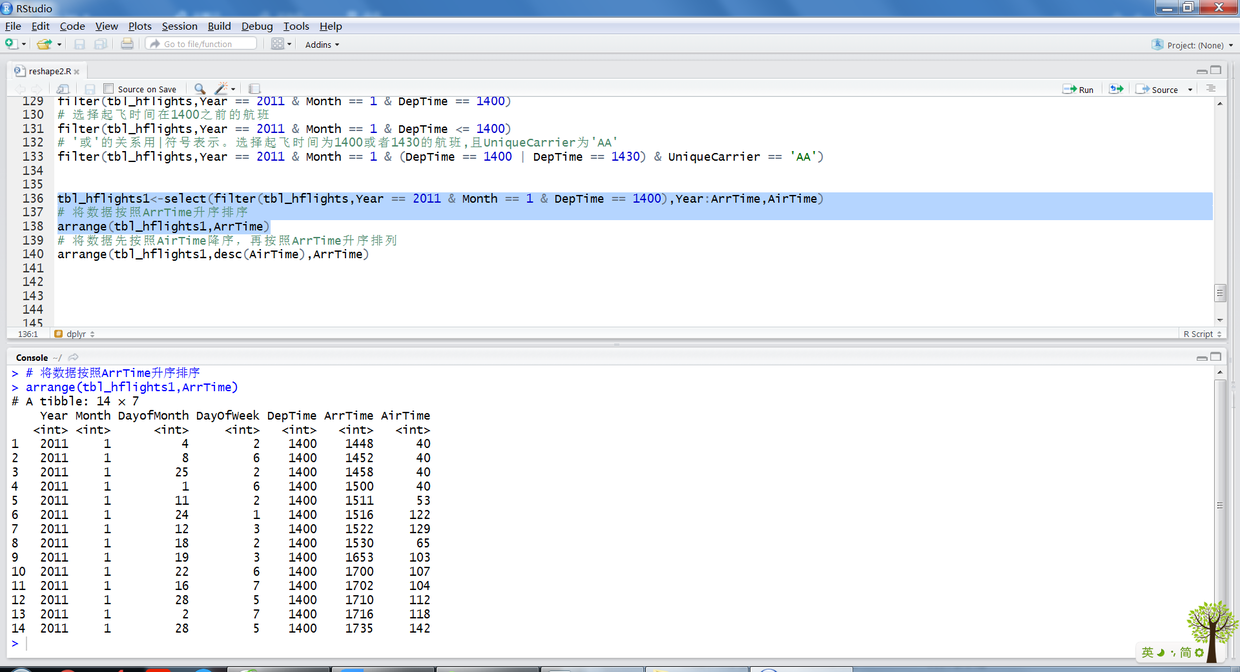
Task: Open the File menu
Action: (13, 26)
